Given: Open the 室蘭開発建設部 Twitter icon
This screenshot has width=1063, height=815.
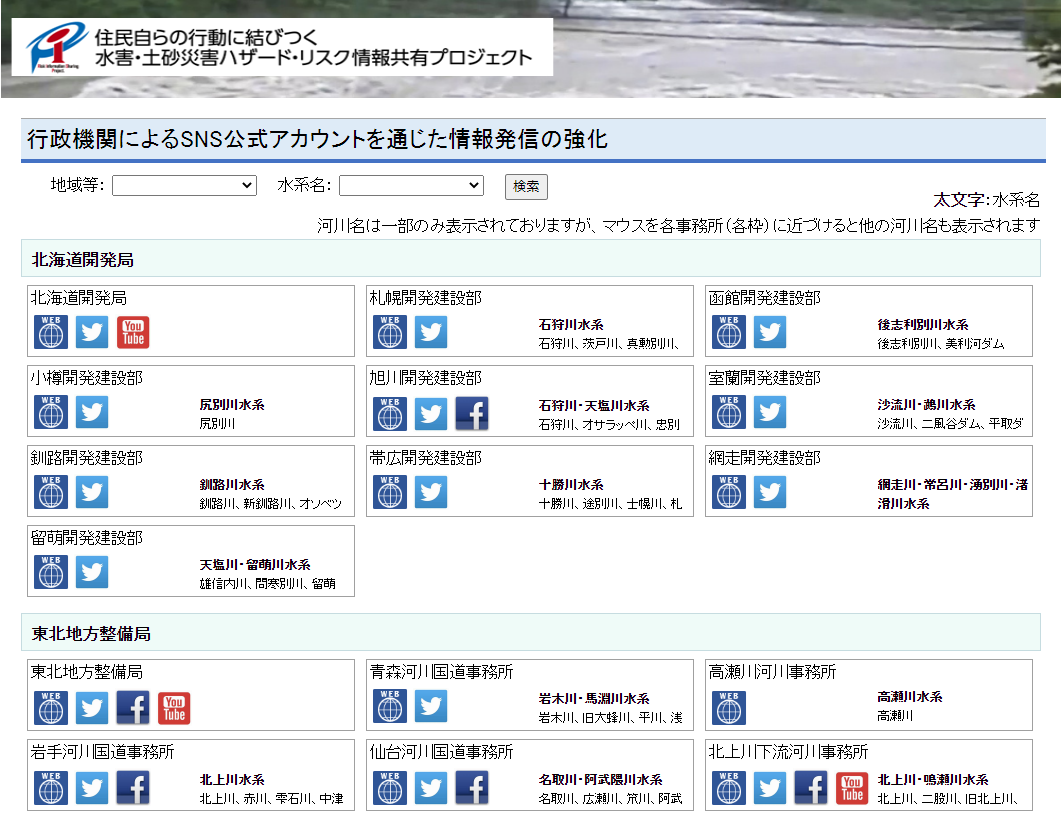Looking at the screenshot, I should 769,412.
